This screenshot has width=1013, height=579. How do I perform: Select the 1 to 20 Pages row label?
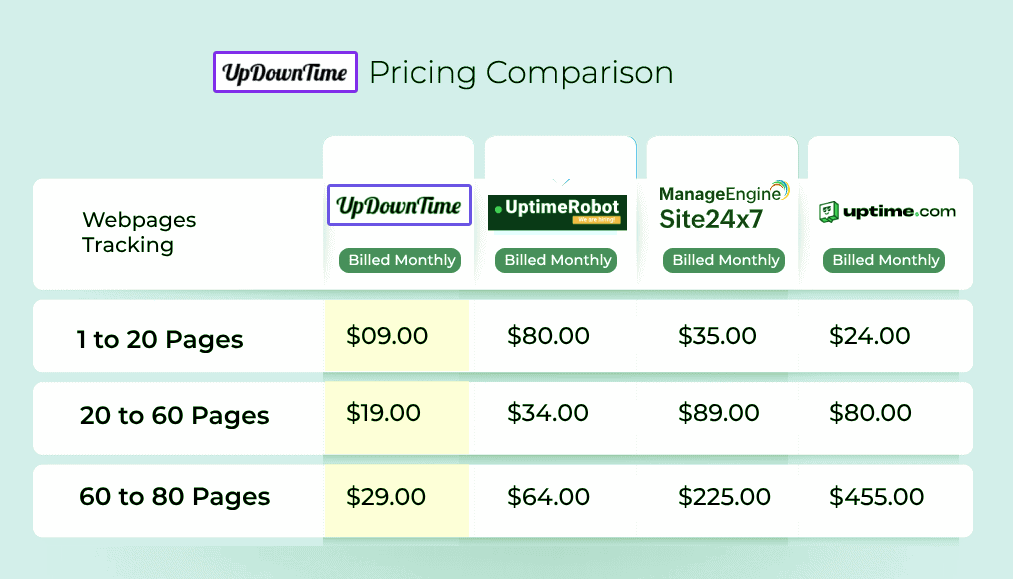pos(160,340)
